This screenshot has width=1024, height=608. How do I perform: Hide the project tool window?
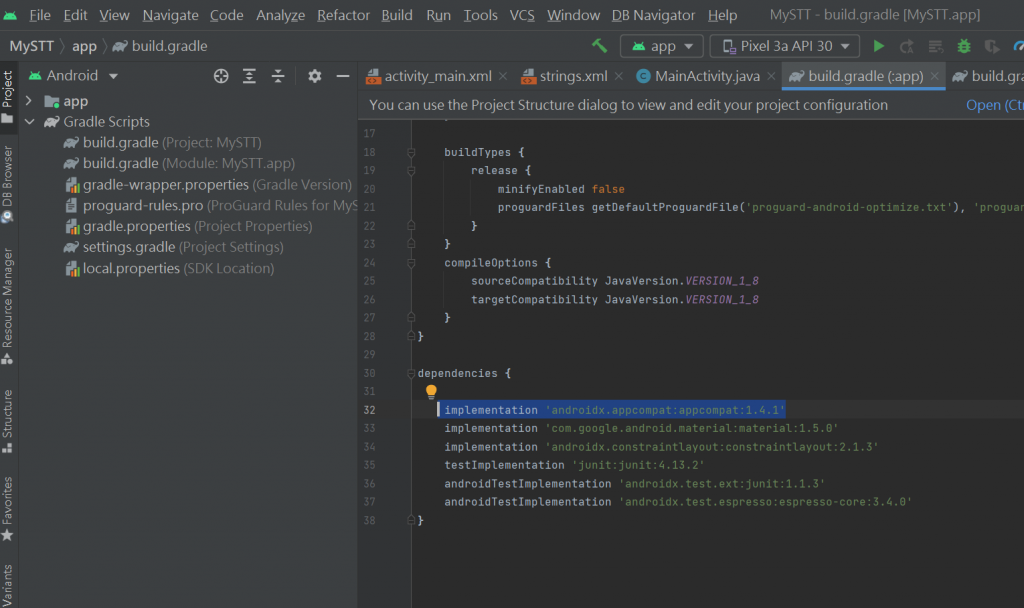(x=342, y=76)
